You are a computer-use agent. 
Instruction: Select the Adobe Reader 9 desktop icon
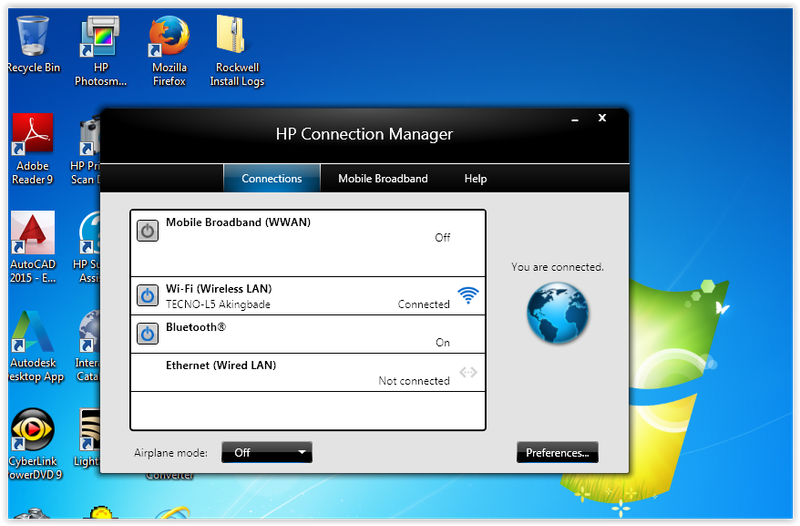click(33, 149)
